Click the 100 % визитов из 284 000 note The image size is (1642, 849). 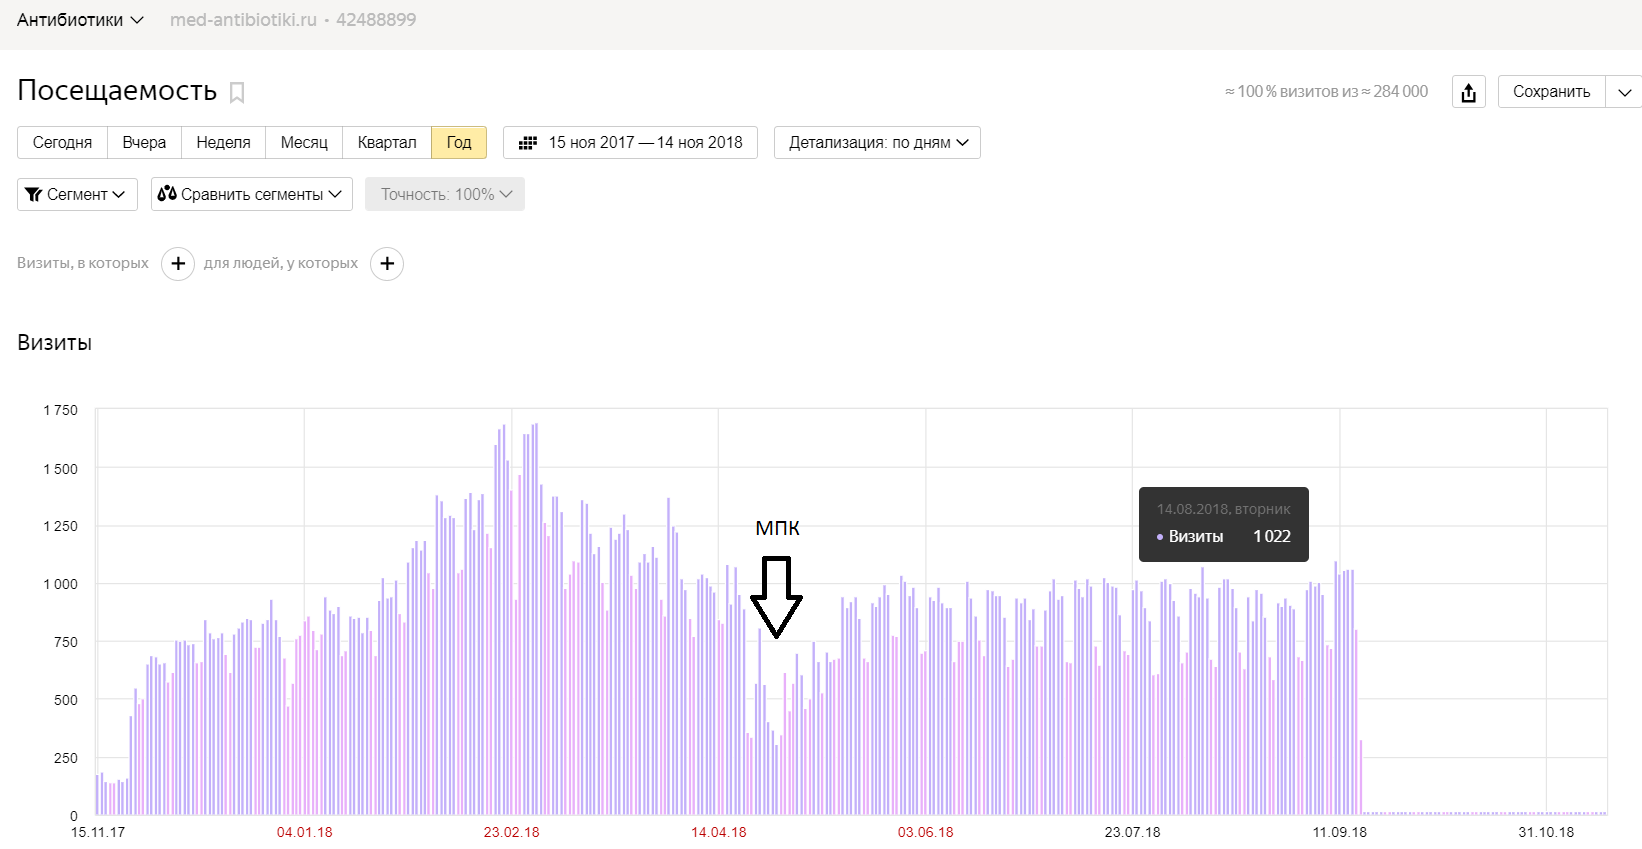pyautogui.click(x=1326, y=92)
